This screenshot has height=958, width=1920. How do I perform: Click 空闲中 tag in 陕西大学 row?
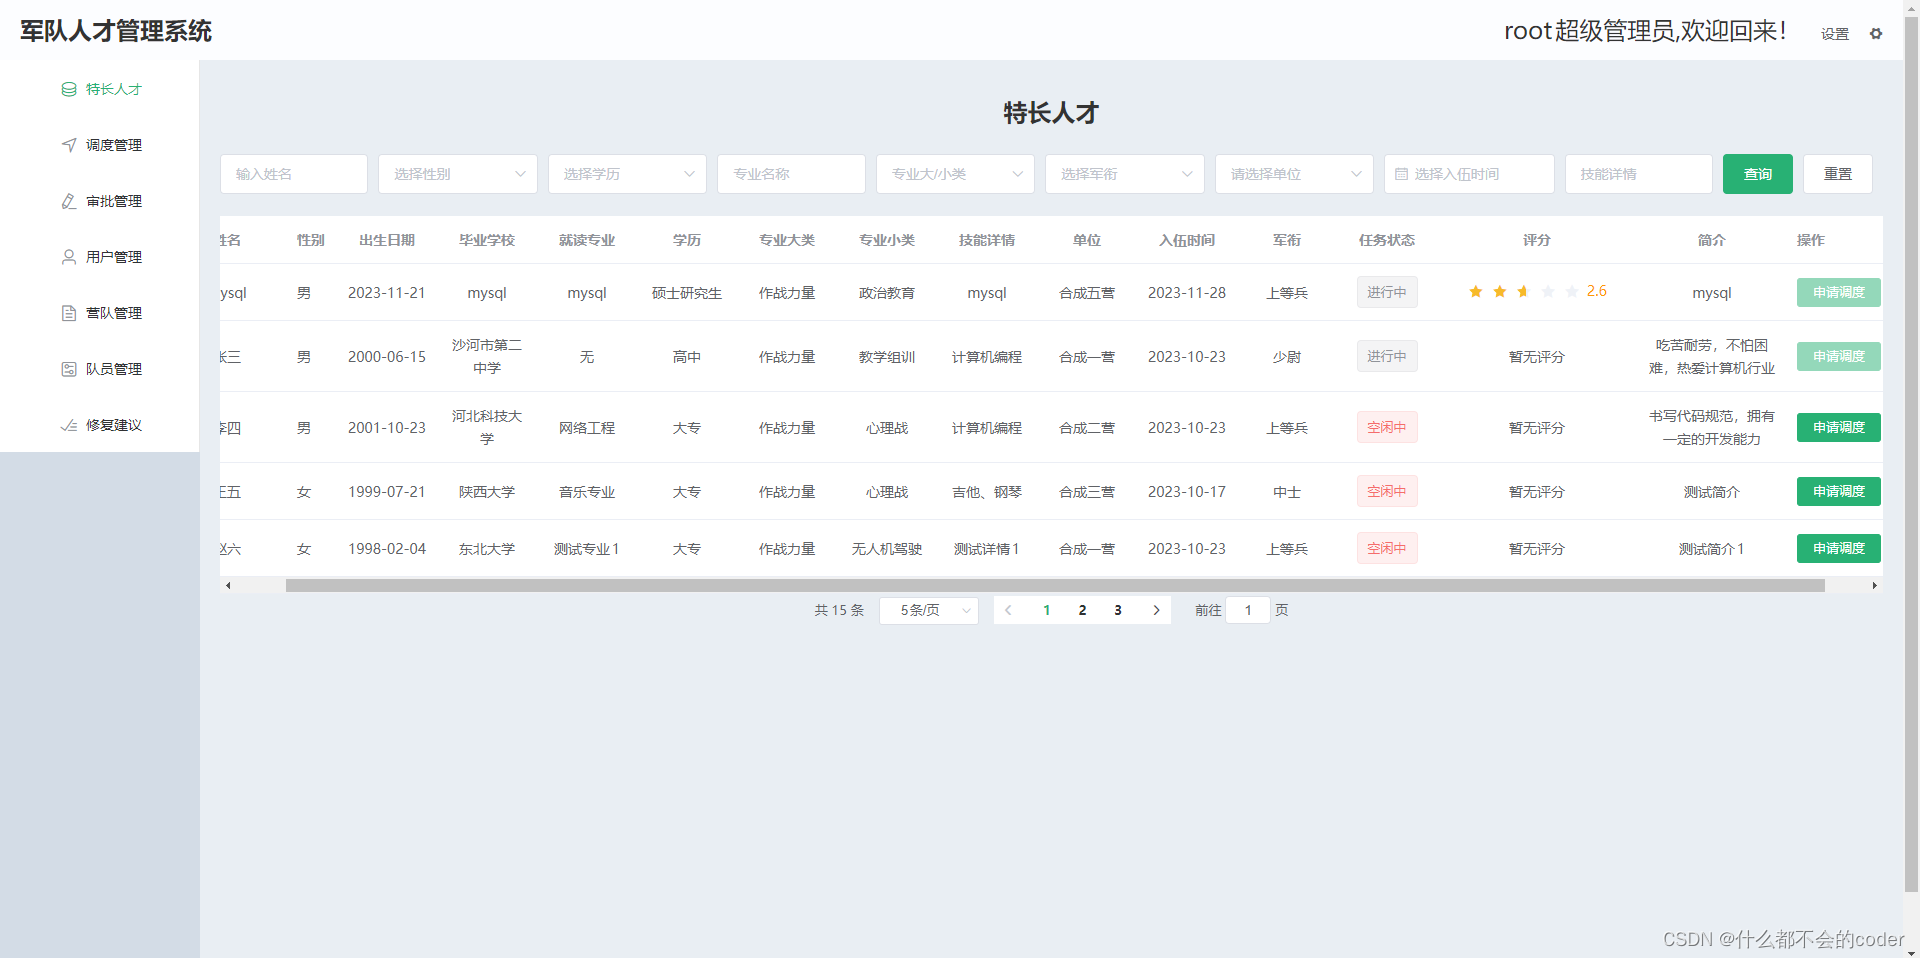click(1387, 491)
